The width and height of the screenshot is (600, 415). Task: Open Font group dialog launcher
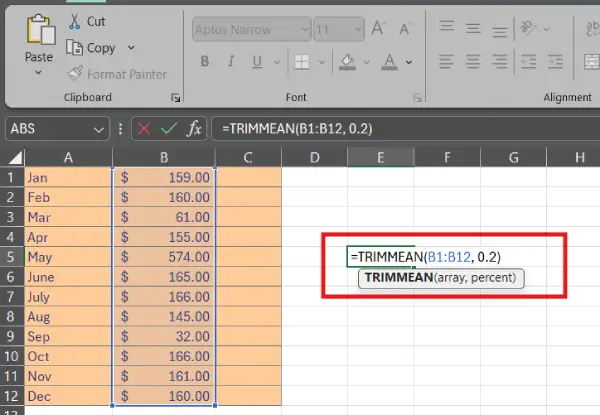pos(418,98)
